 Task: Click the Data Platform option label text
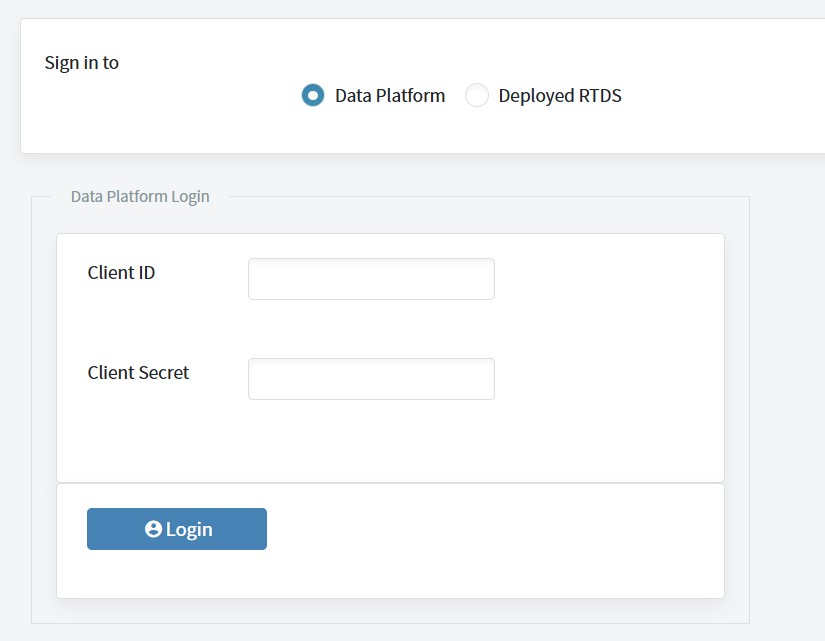390,96
